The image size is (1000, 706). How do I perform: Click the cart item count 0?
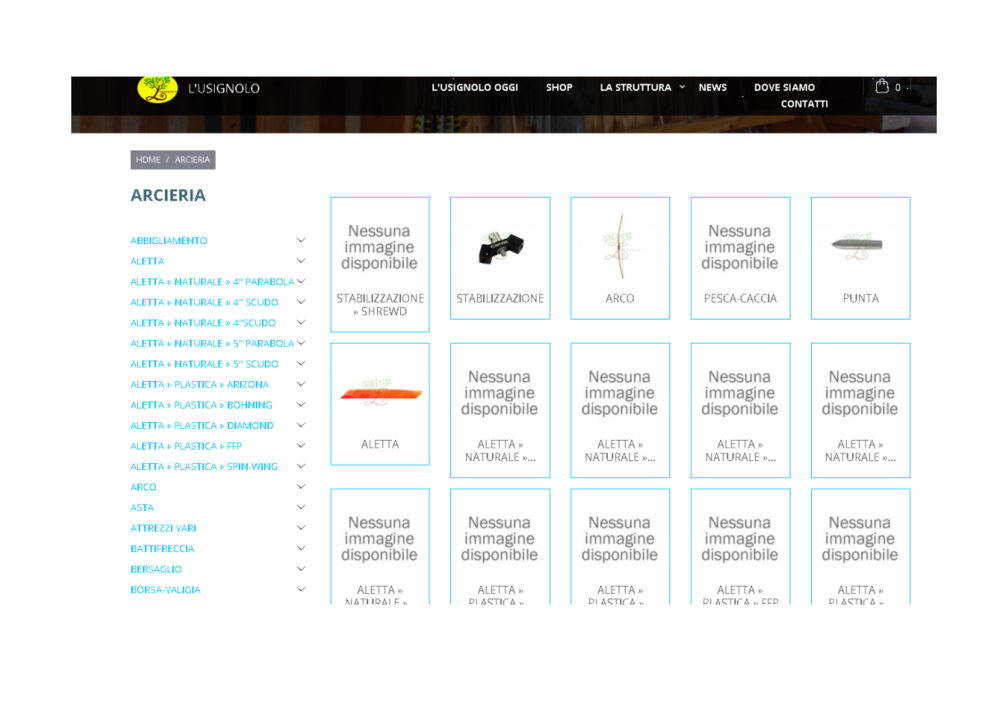[x=897, y=87]
